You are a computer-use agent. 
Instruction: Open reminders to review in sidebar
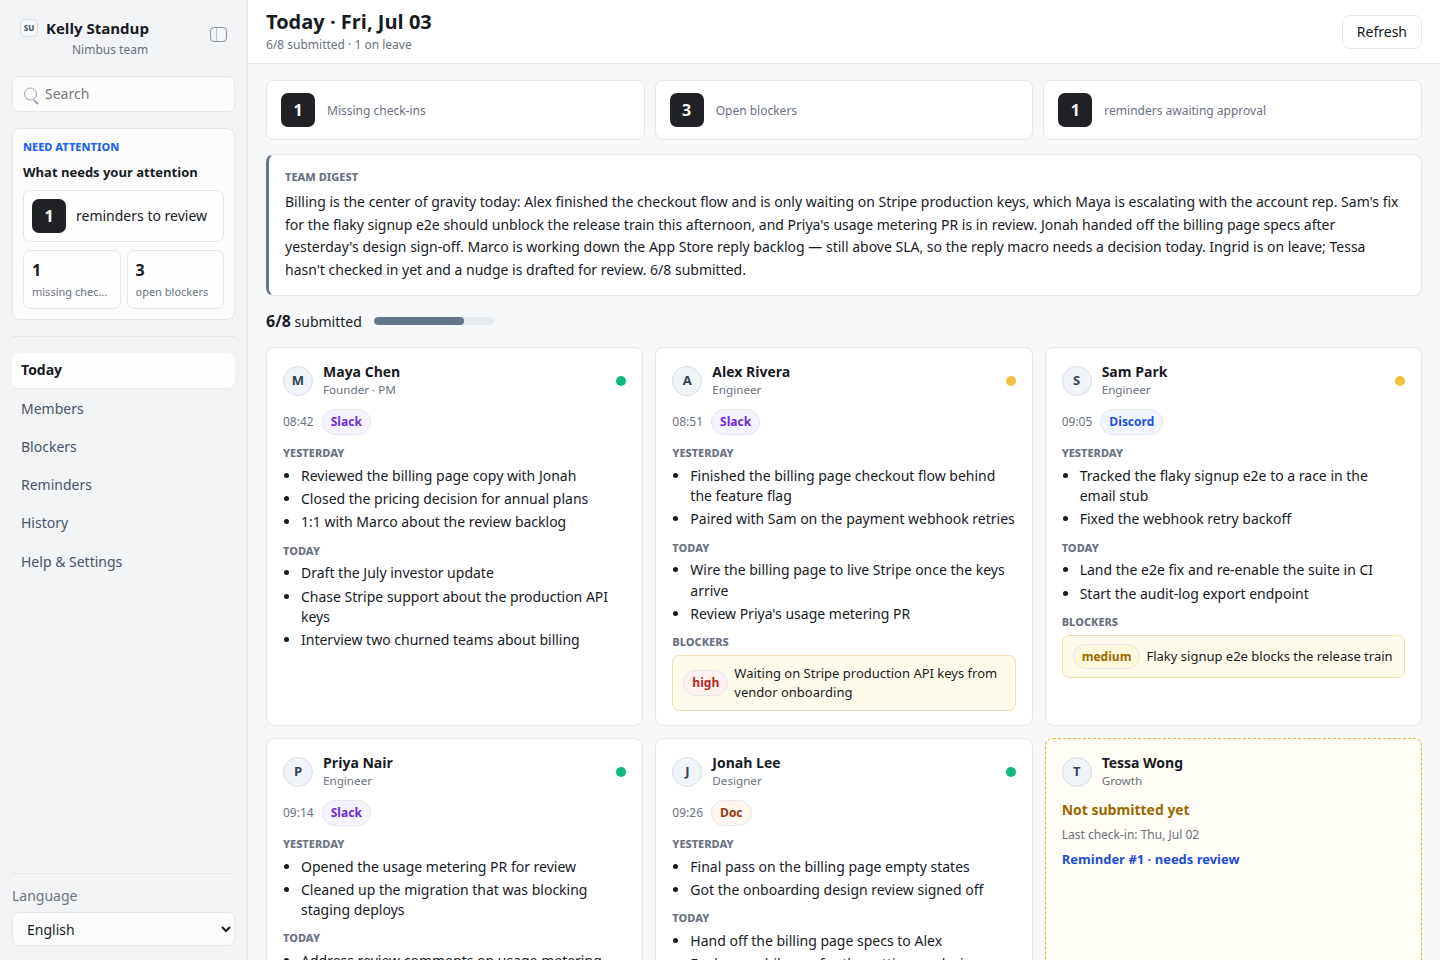point(123,216)
